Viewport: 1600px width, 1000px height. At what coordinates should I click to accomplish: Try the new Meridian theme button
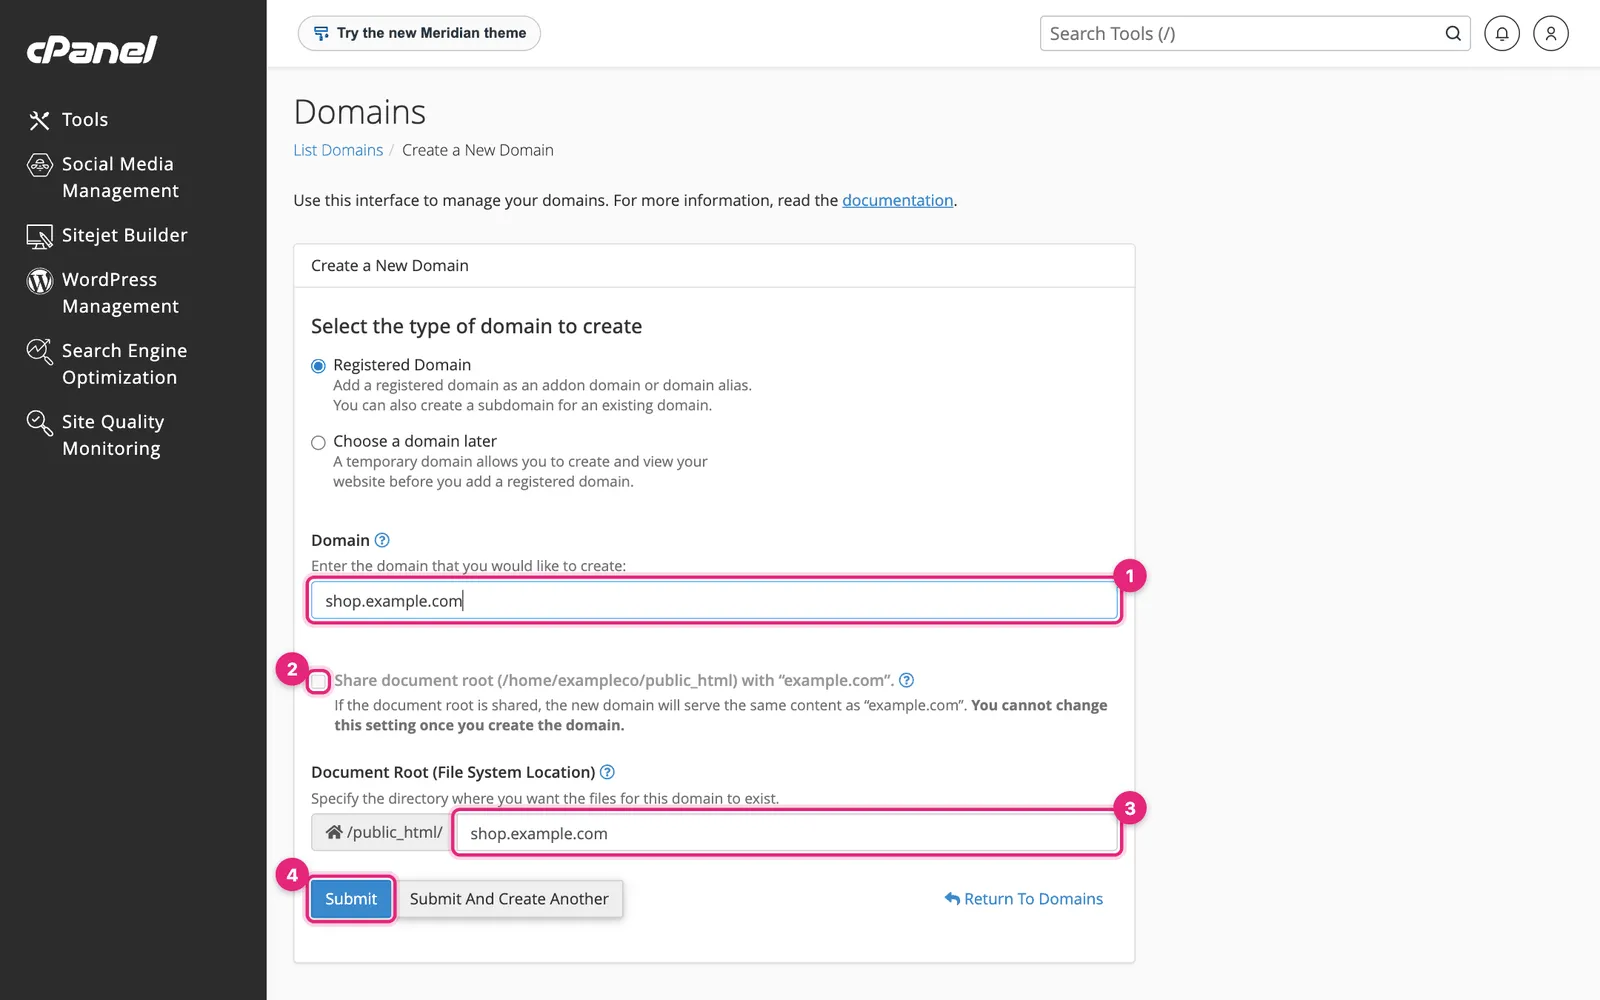(419, 33)
